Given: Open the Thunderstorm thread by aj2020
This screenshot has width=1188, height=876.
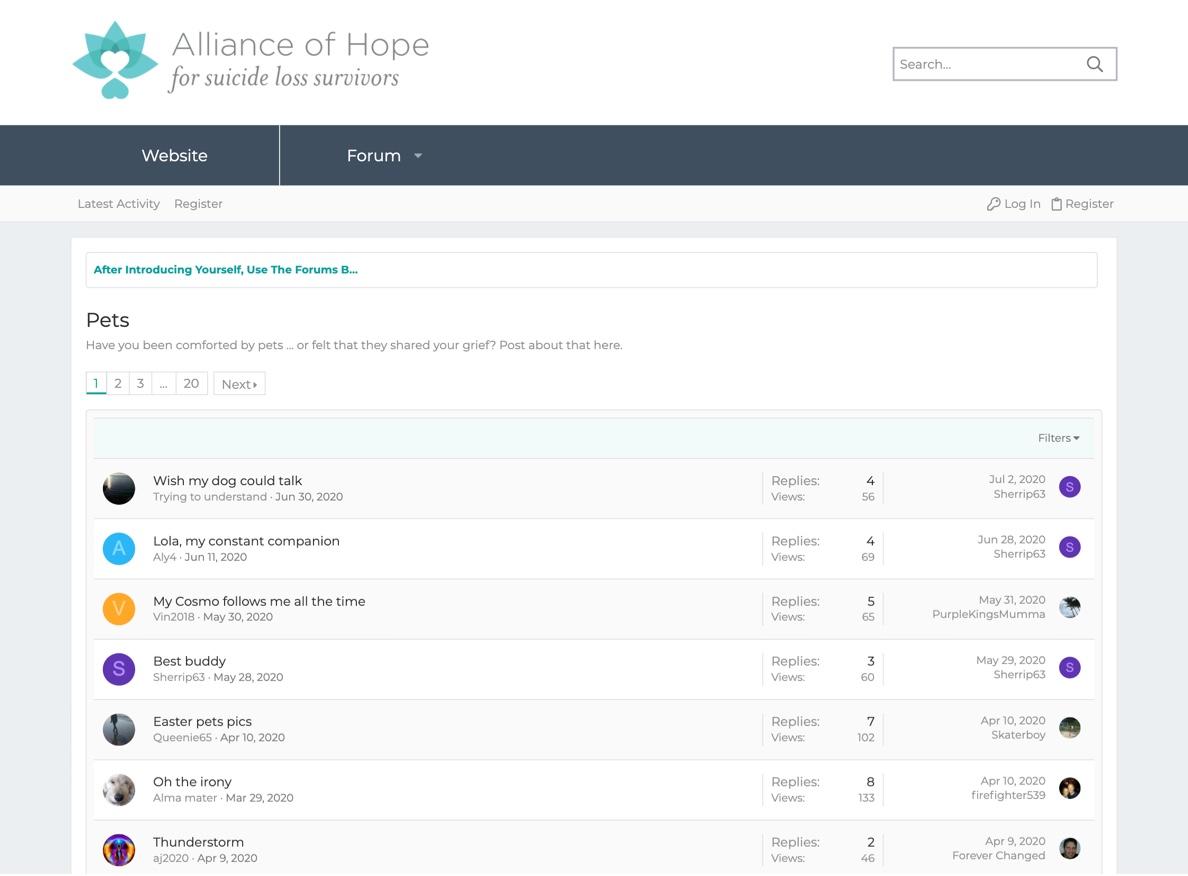Looking at the screenshot, I should point(198,841).
